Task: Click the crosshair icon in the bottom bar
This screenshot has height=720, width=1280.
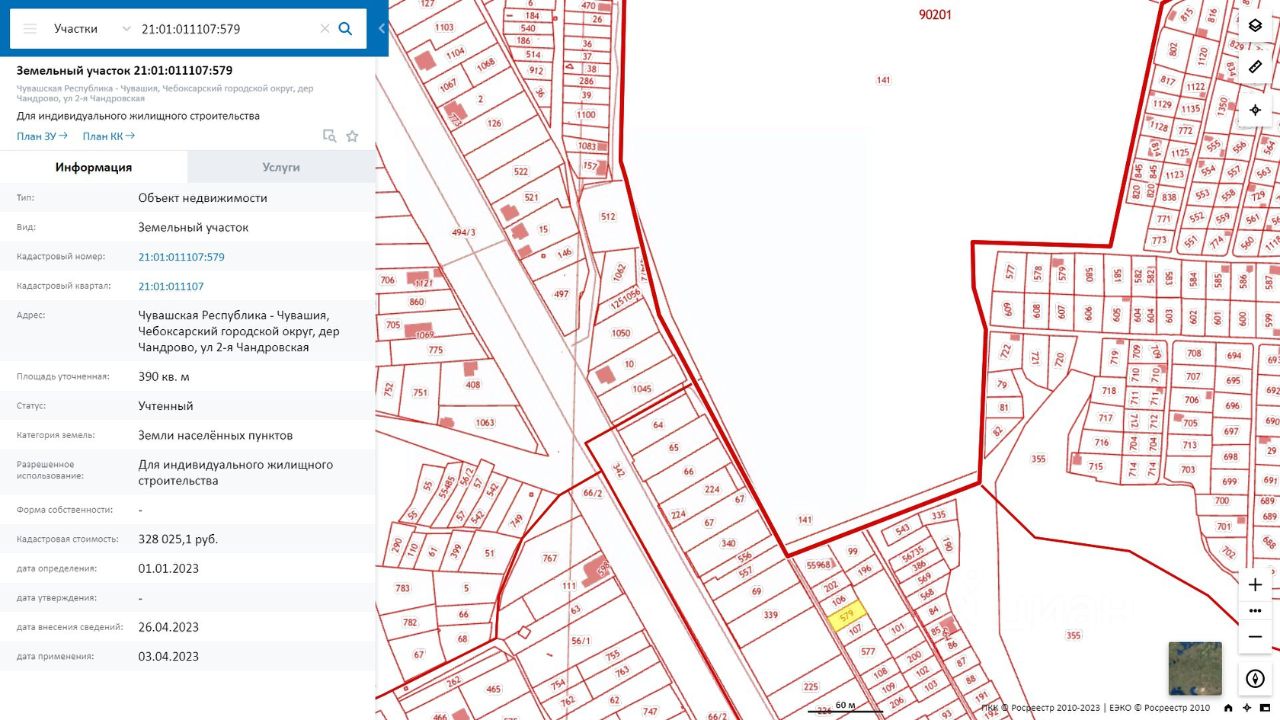Action: coord(1249,708)
